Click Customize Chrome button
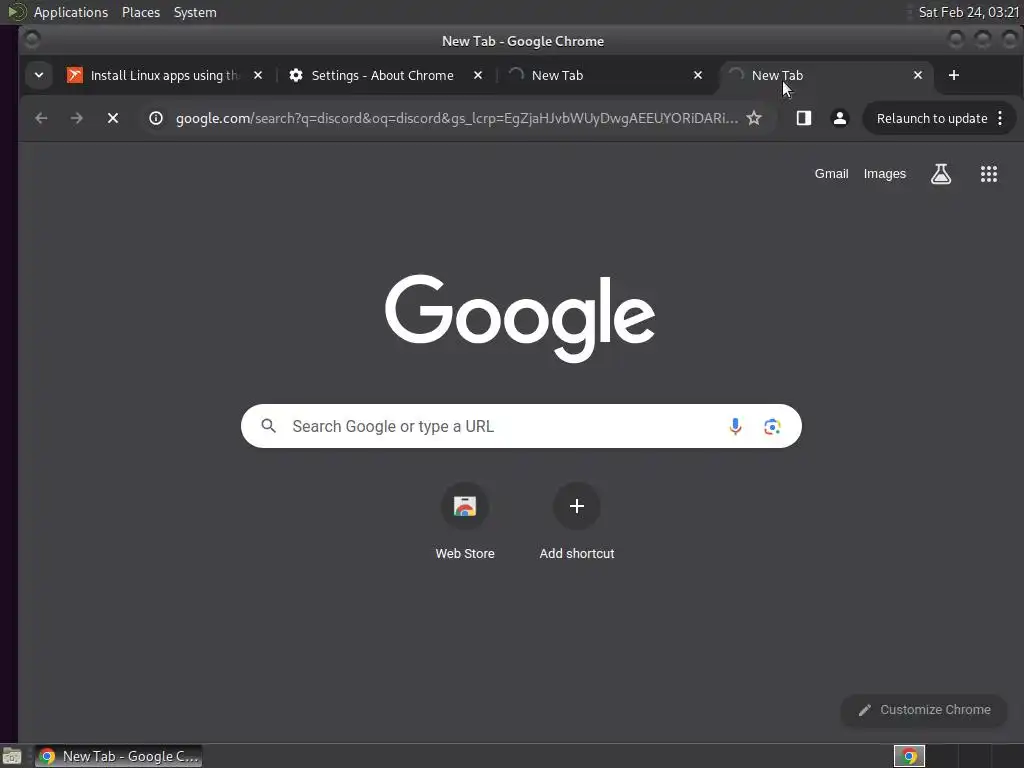This screenshot has height=768, width=1024. click(x=923, y=710)
